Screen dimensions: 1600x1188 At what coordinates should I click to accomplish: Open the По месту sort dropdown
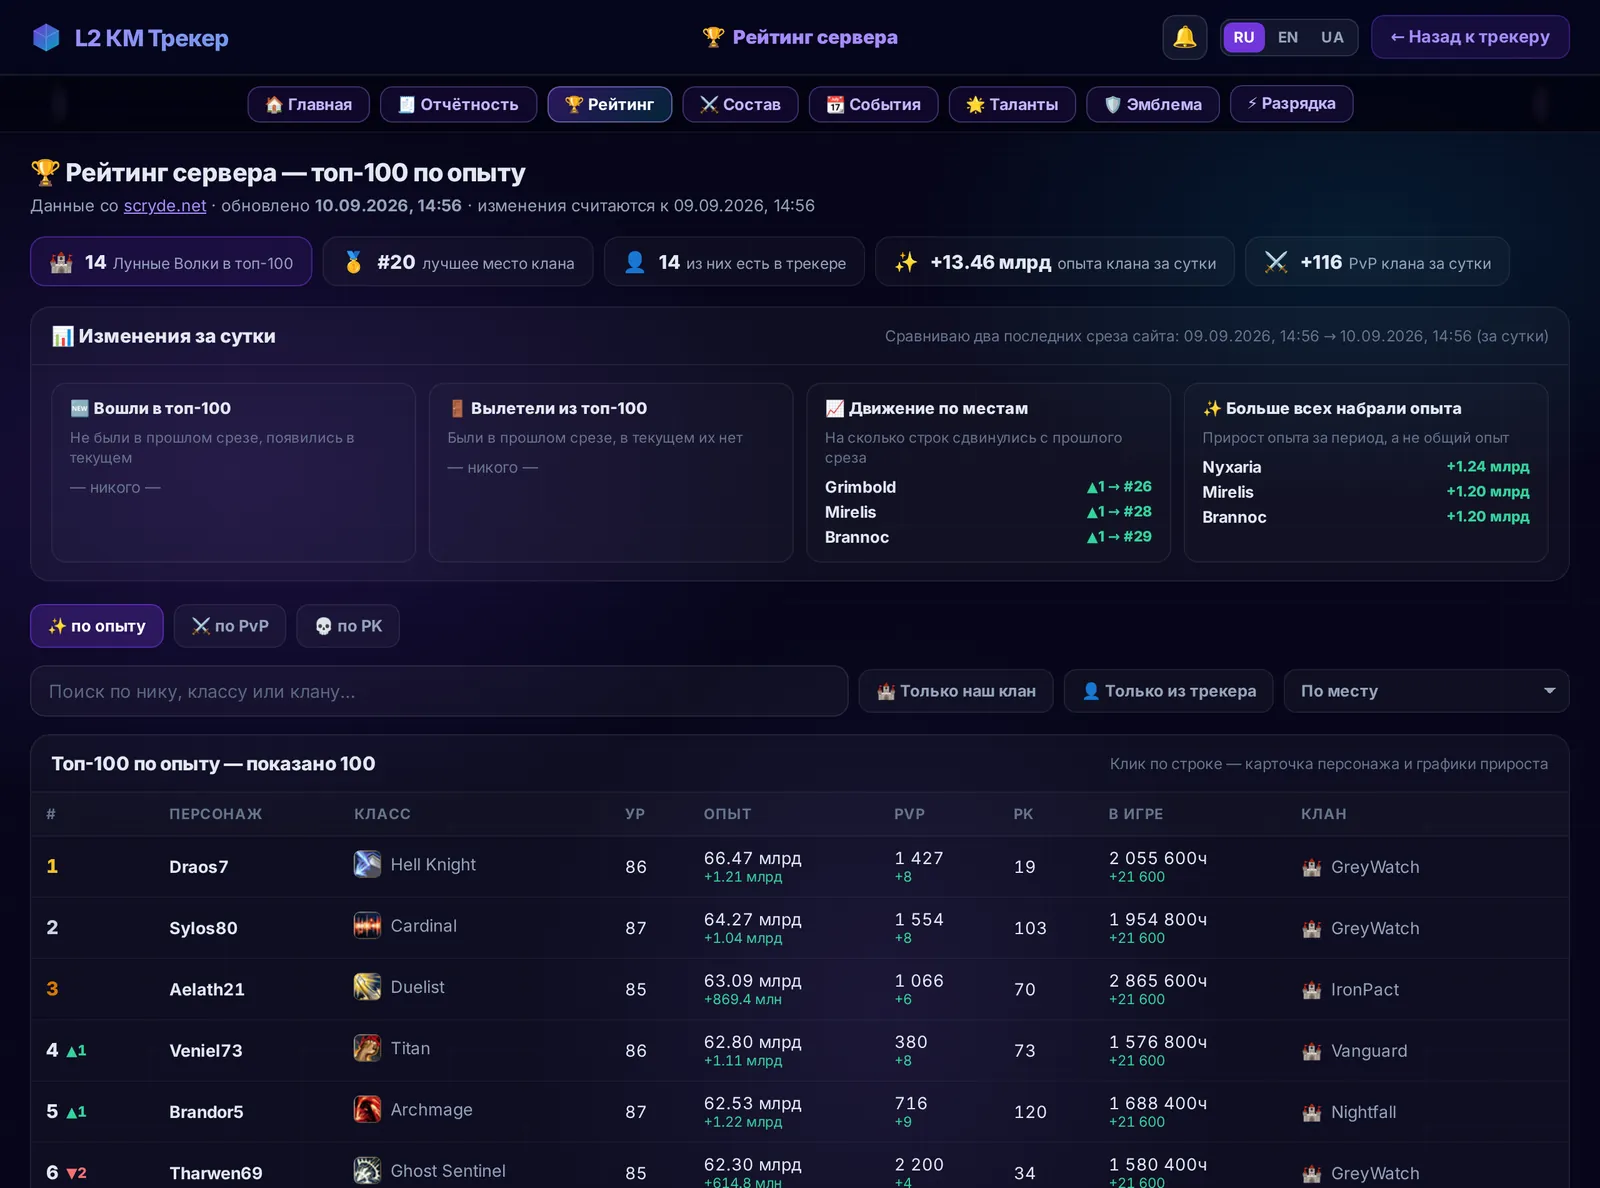pyautogui.click(x=1426, y=691)
